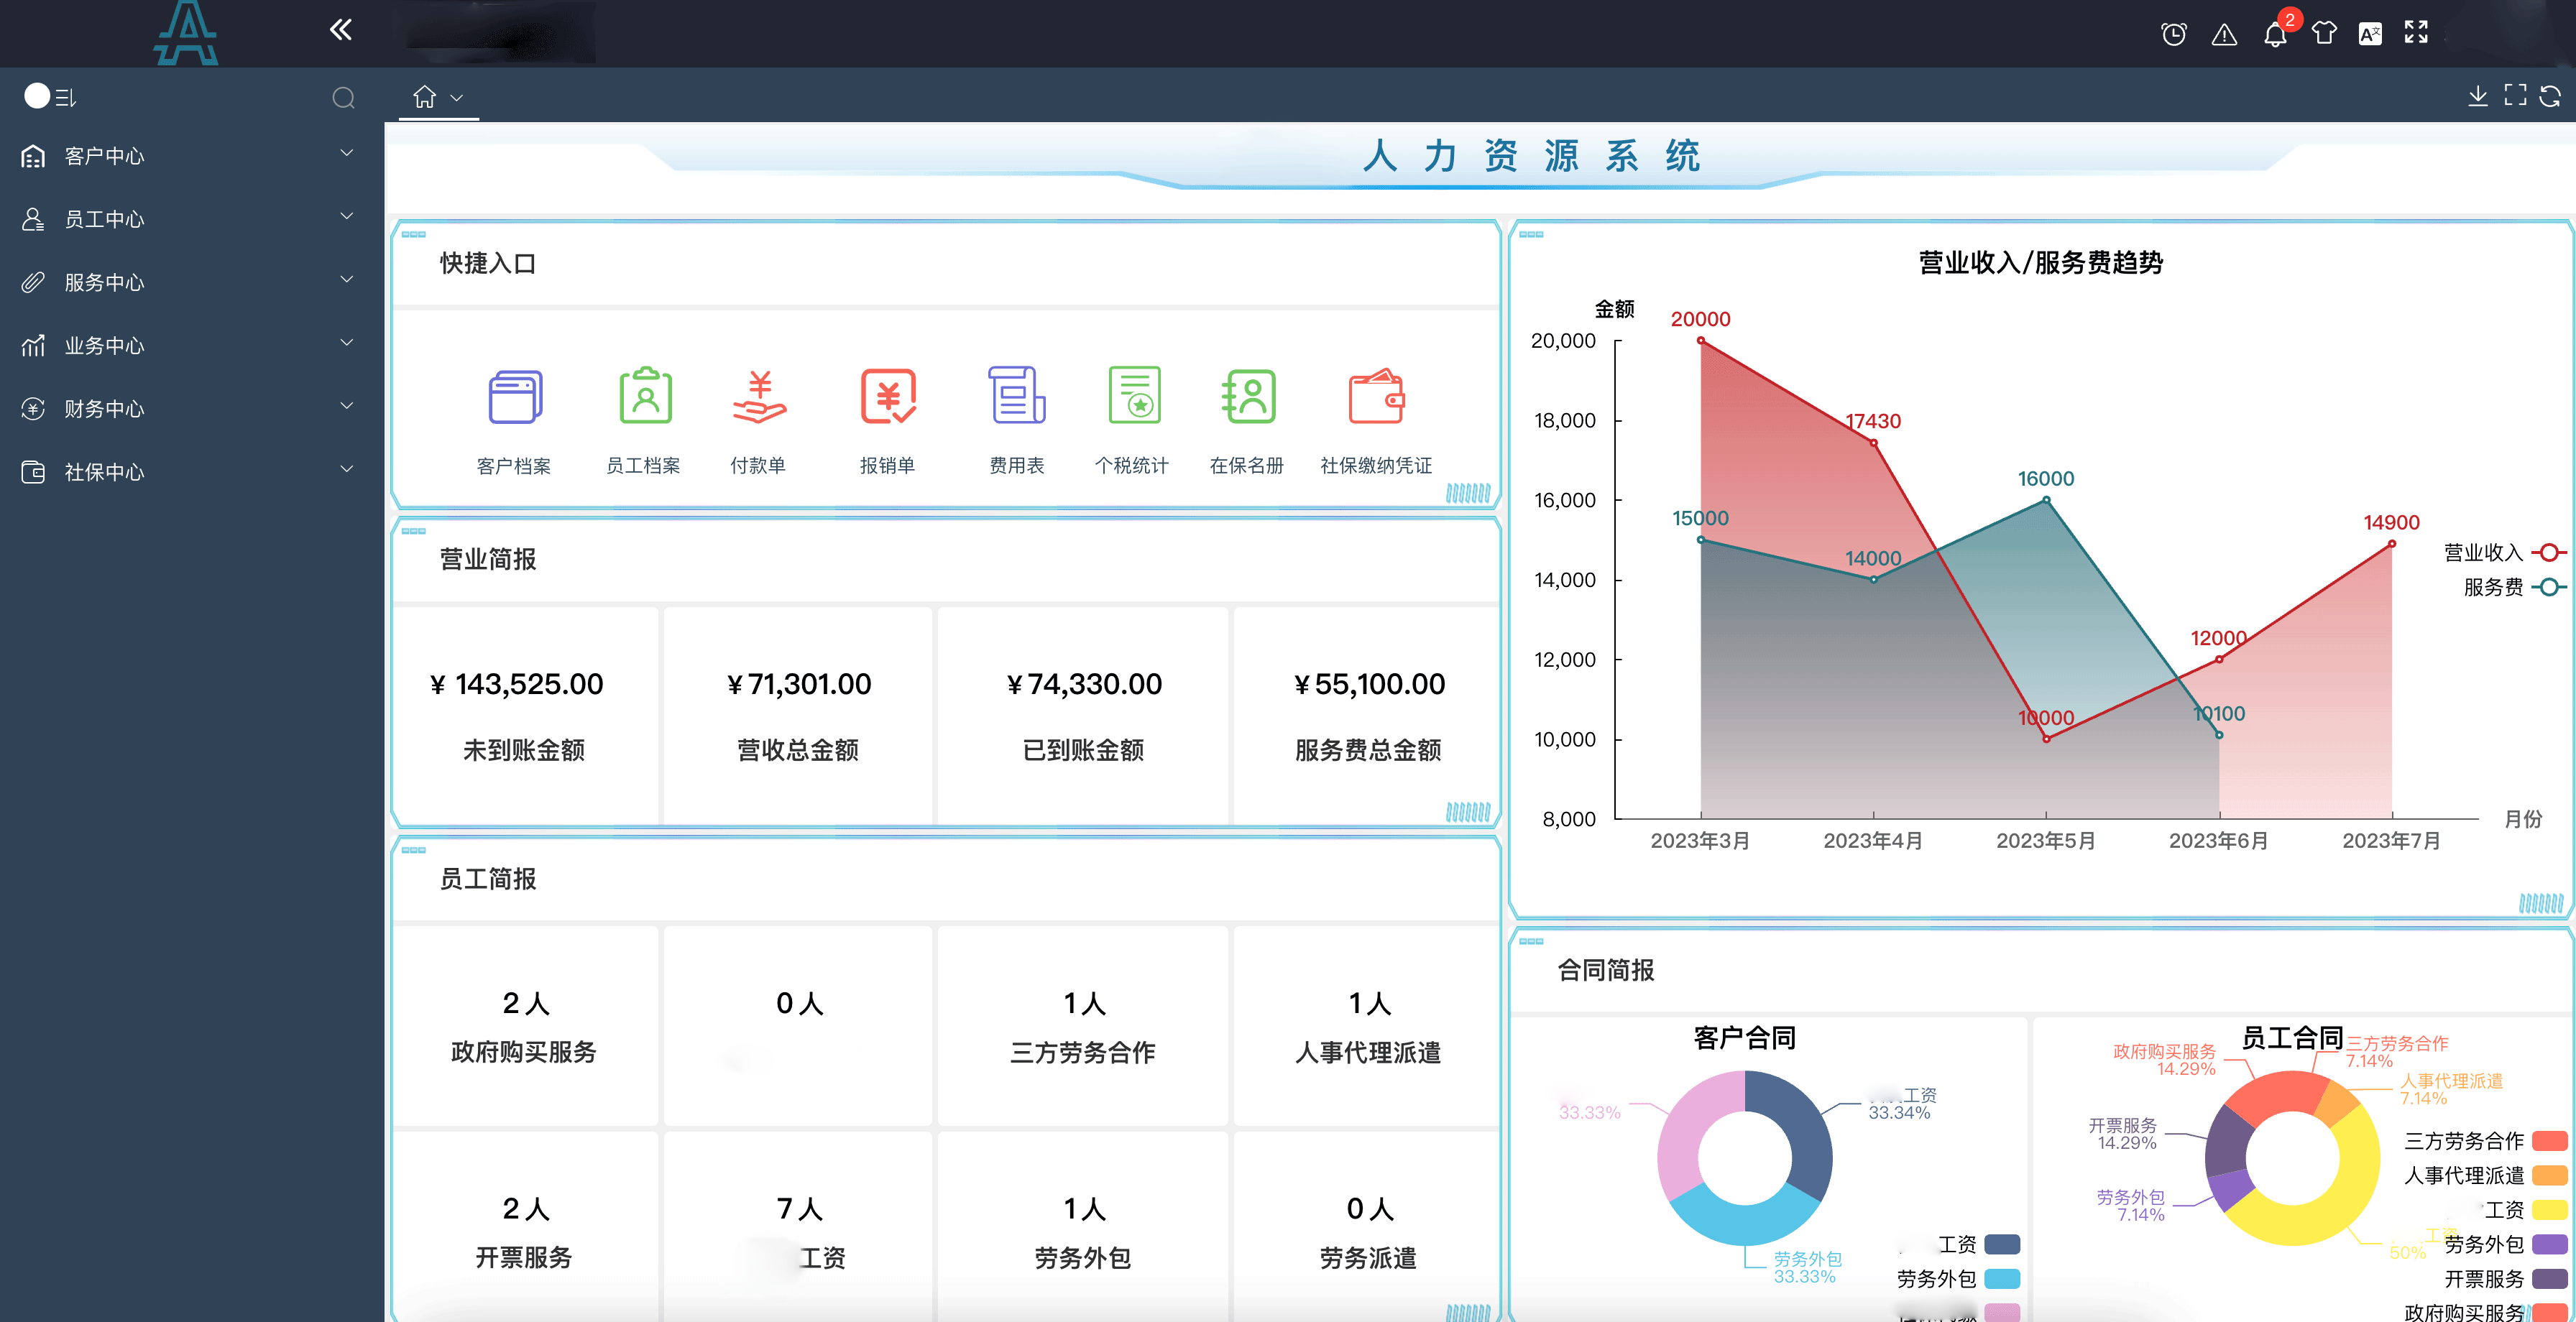Open 付款单 quick entry icon
This screenshot has width=2576, height=1322.
[759, 397]
